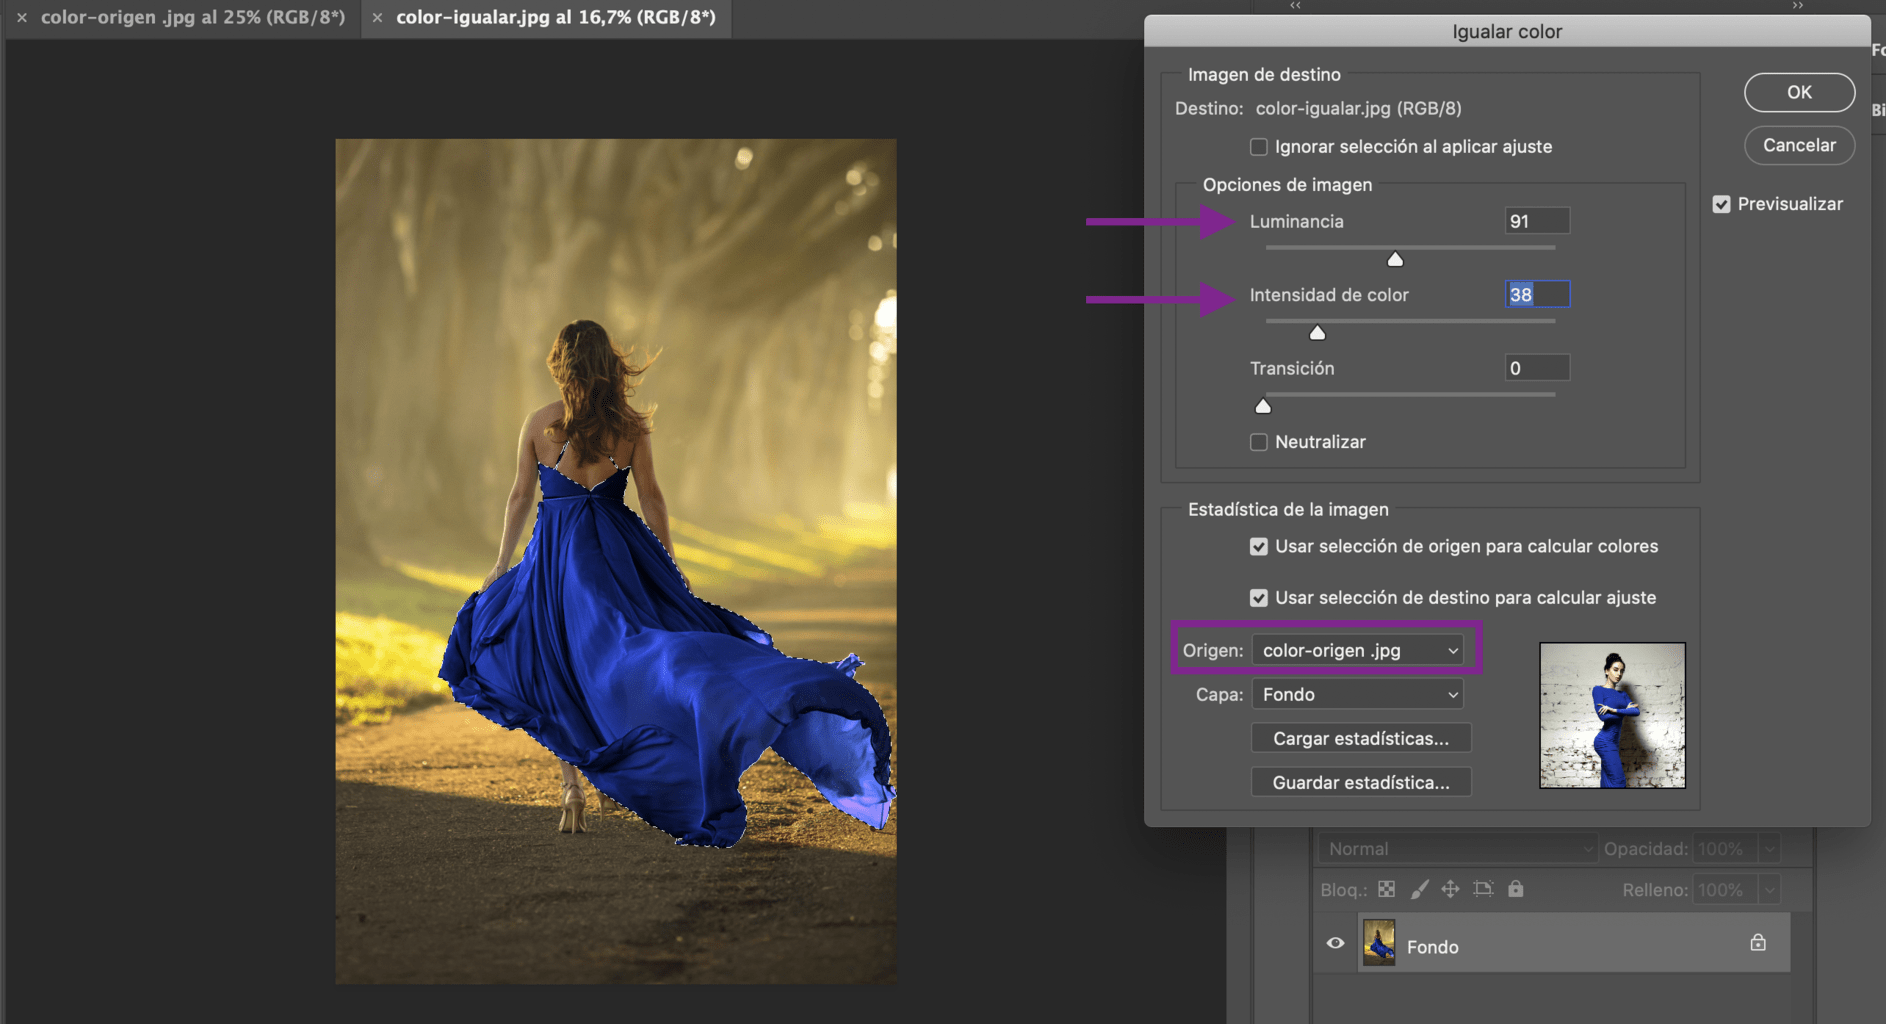Hide the Fondo layer with eye icon

click(1335, 943)
